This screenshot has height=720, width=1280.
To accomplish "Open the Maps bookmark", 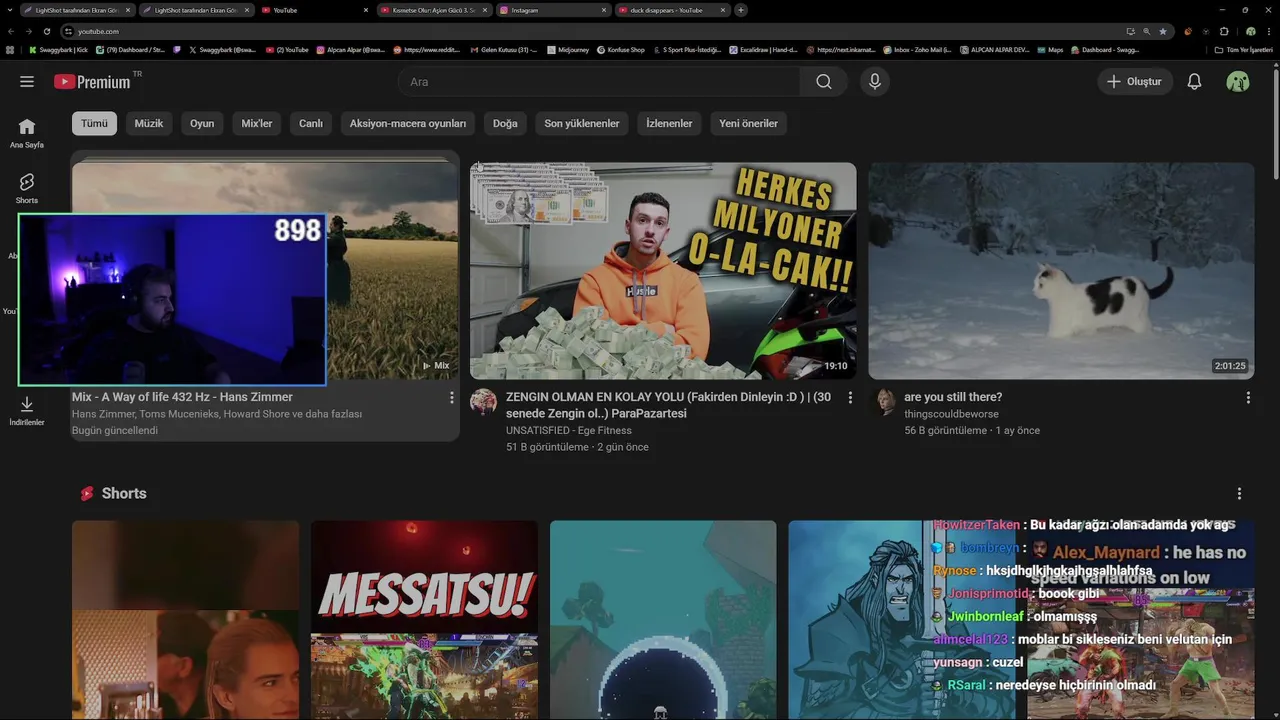I will 1051,49.
